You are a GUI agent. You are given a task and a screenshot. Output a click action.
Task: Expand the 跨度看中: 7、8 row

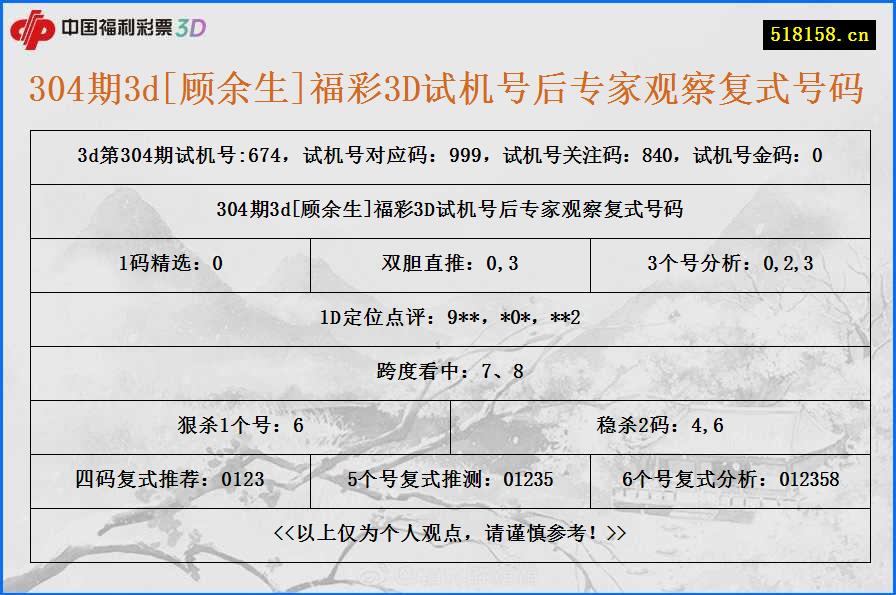tap(447, 373)
